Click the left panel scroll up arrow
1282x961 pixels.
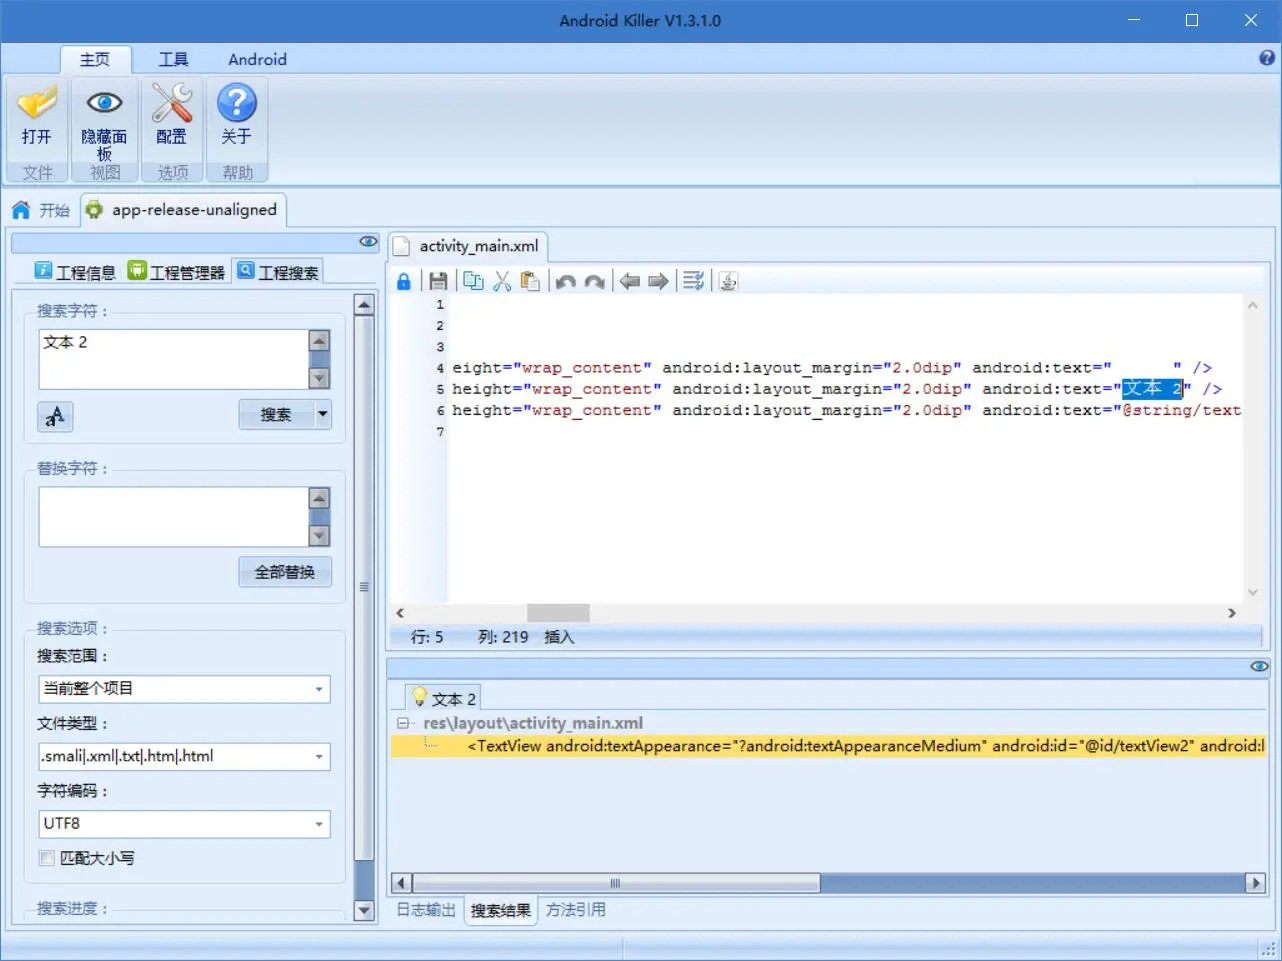[x=364, y=305]
